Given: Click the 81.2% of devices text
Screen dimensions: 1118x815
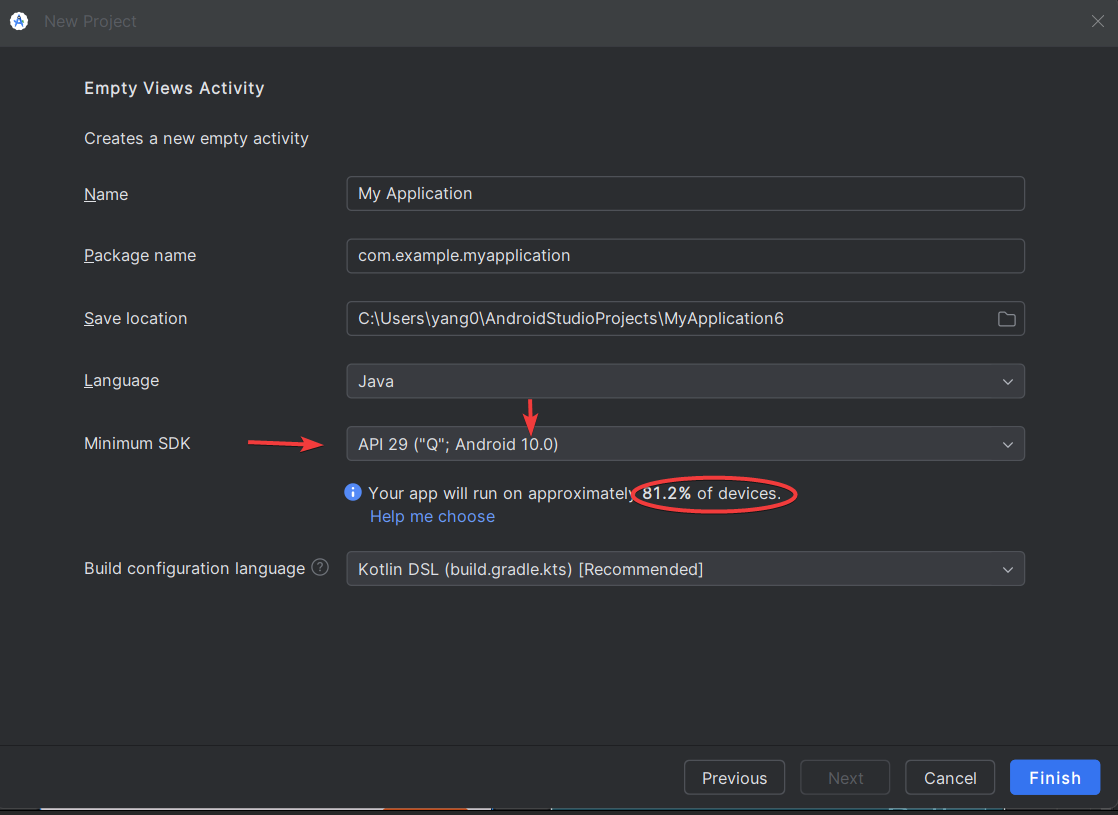Looking at the screenshot, I should [x=712, y=493].
